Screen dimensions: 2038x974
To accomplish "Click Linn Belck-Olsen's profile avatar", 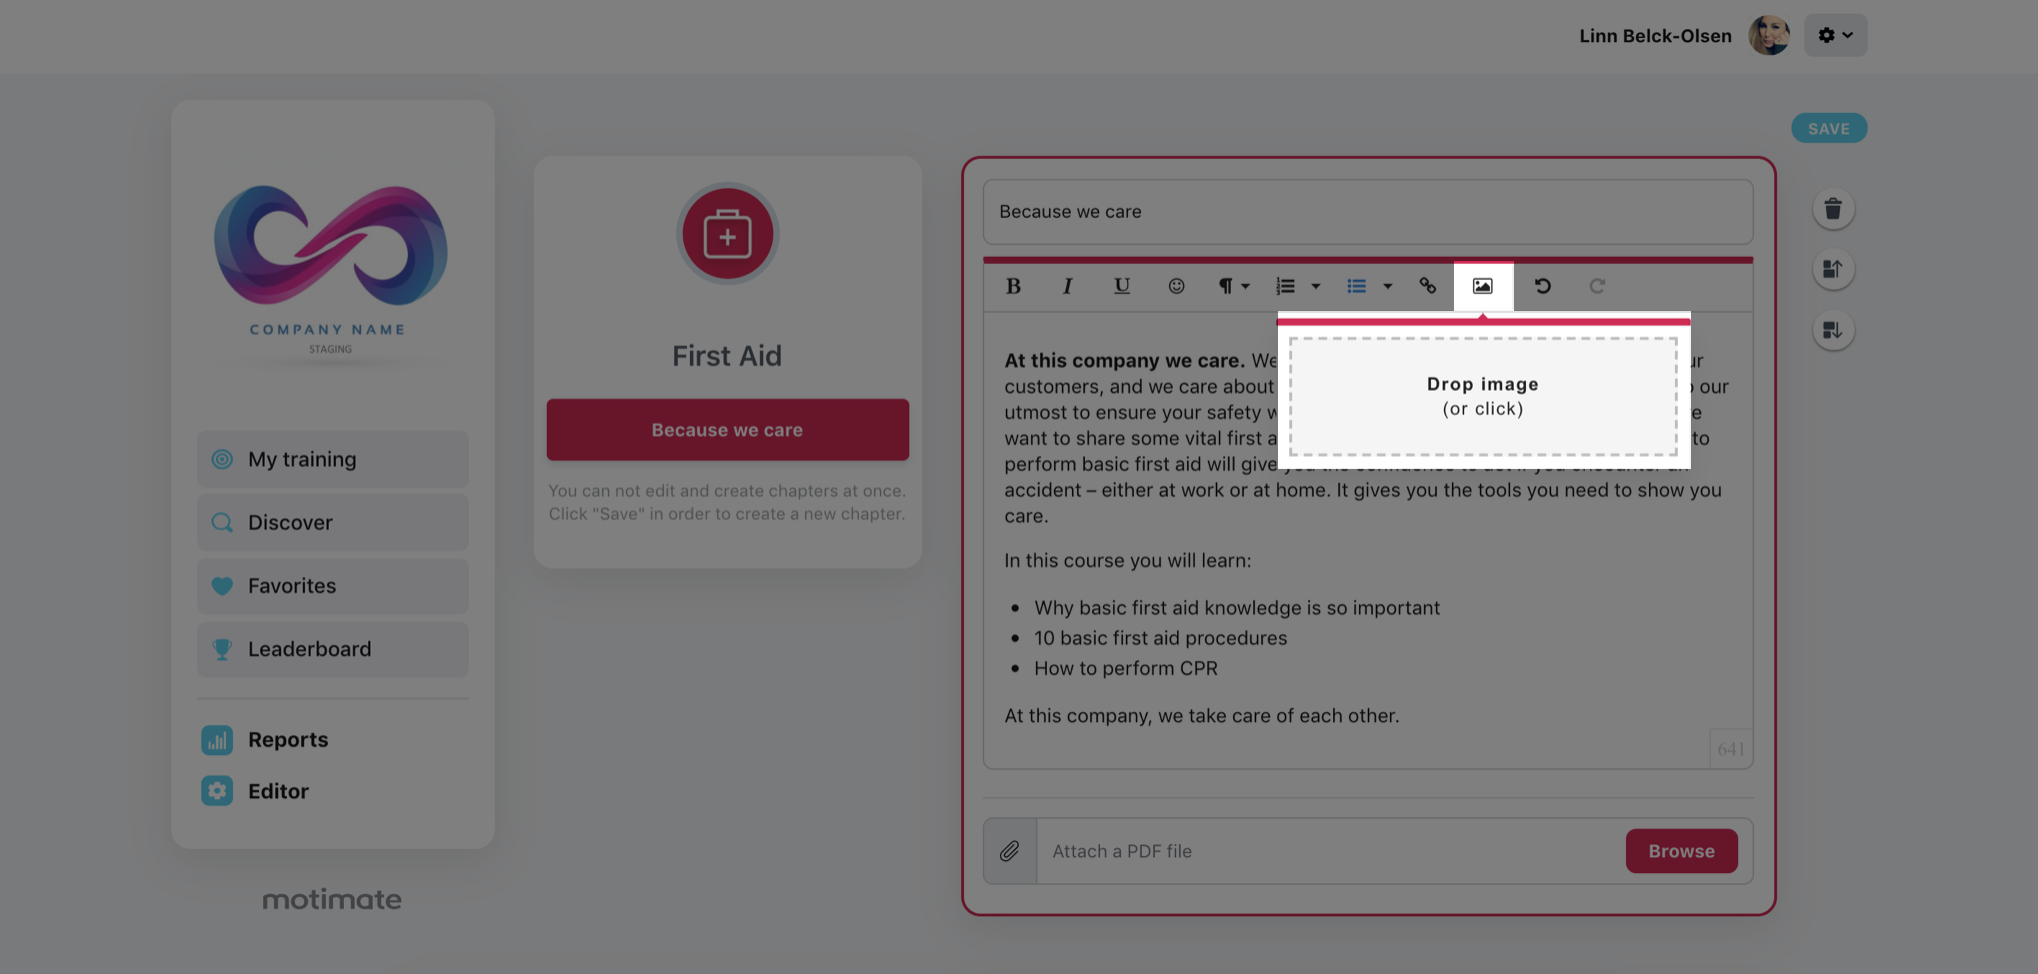I will click(1769, 35).
